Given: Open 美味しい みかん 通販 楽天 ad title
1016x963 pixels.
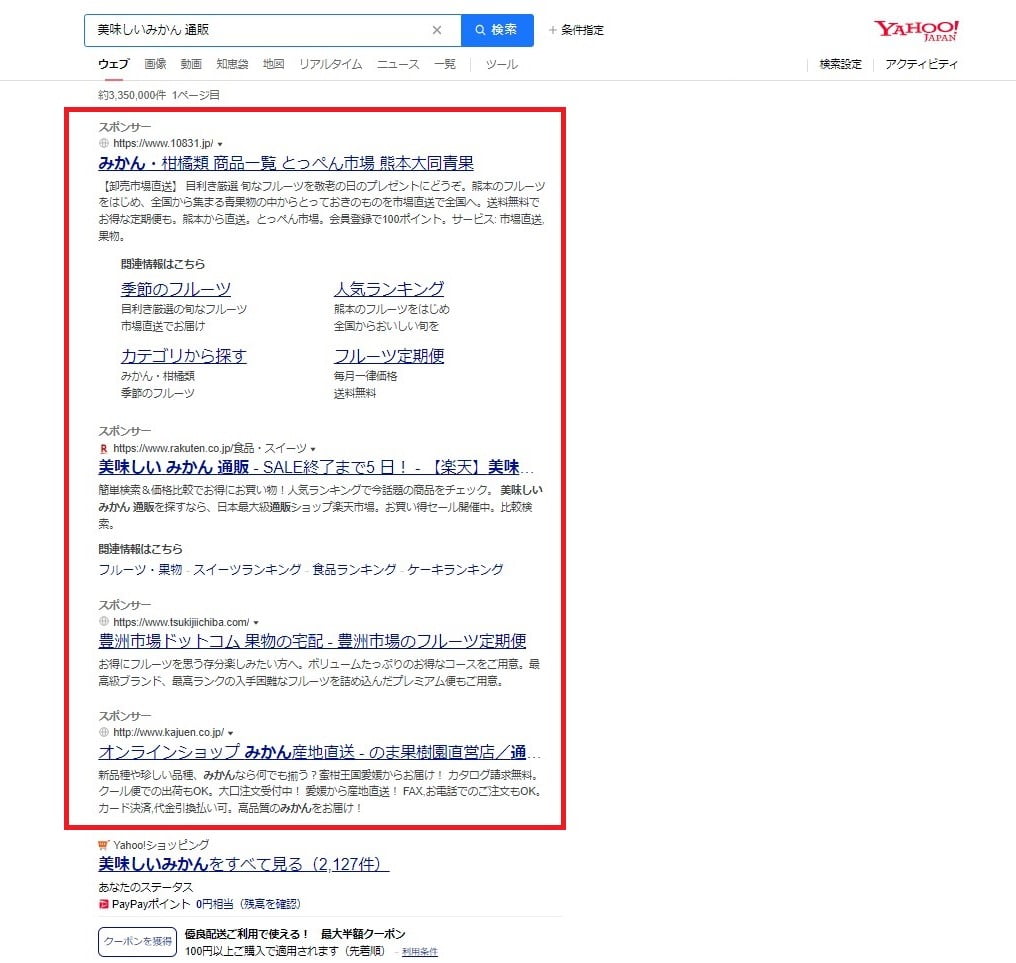Looking at the screenshot, I should click(316, 467).
